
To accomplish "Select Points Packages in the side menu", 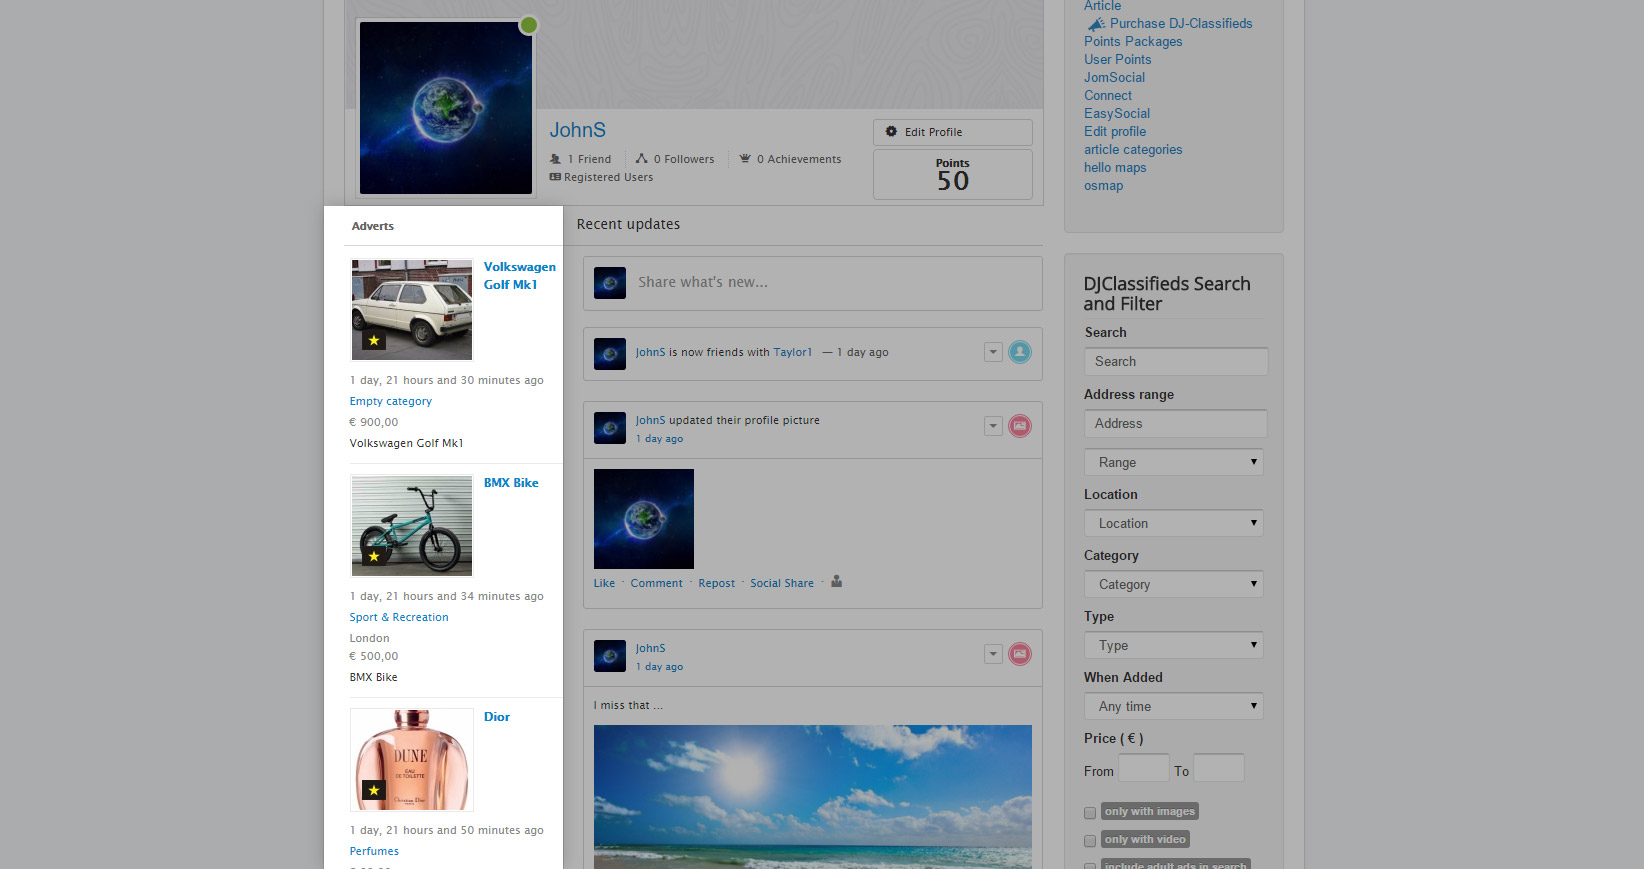I will (x=1132, y=41).
